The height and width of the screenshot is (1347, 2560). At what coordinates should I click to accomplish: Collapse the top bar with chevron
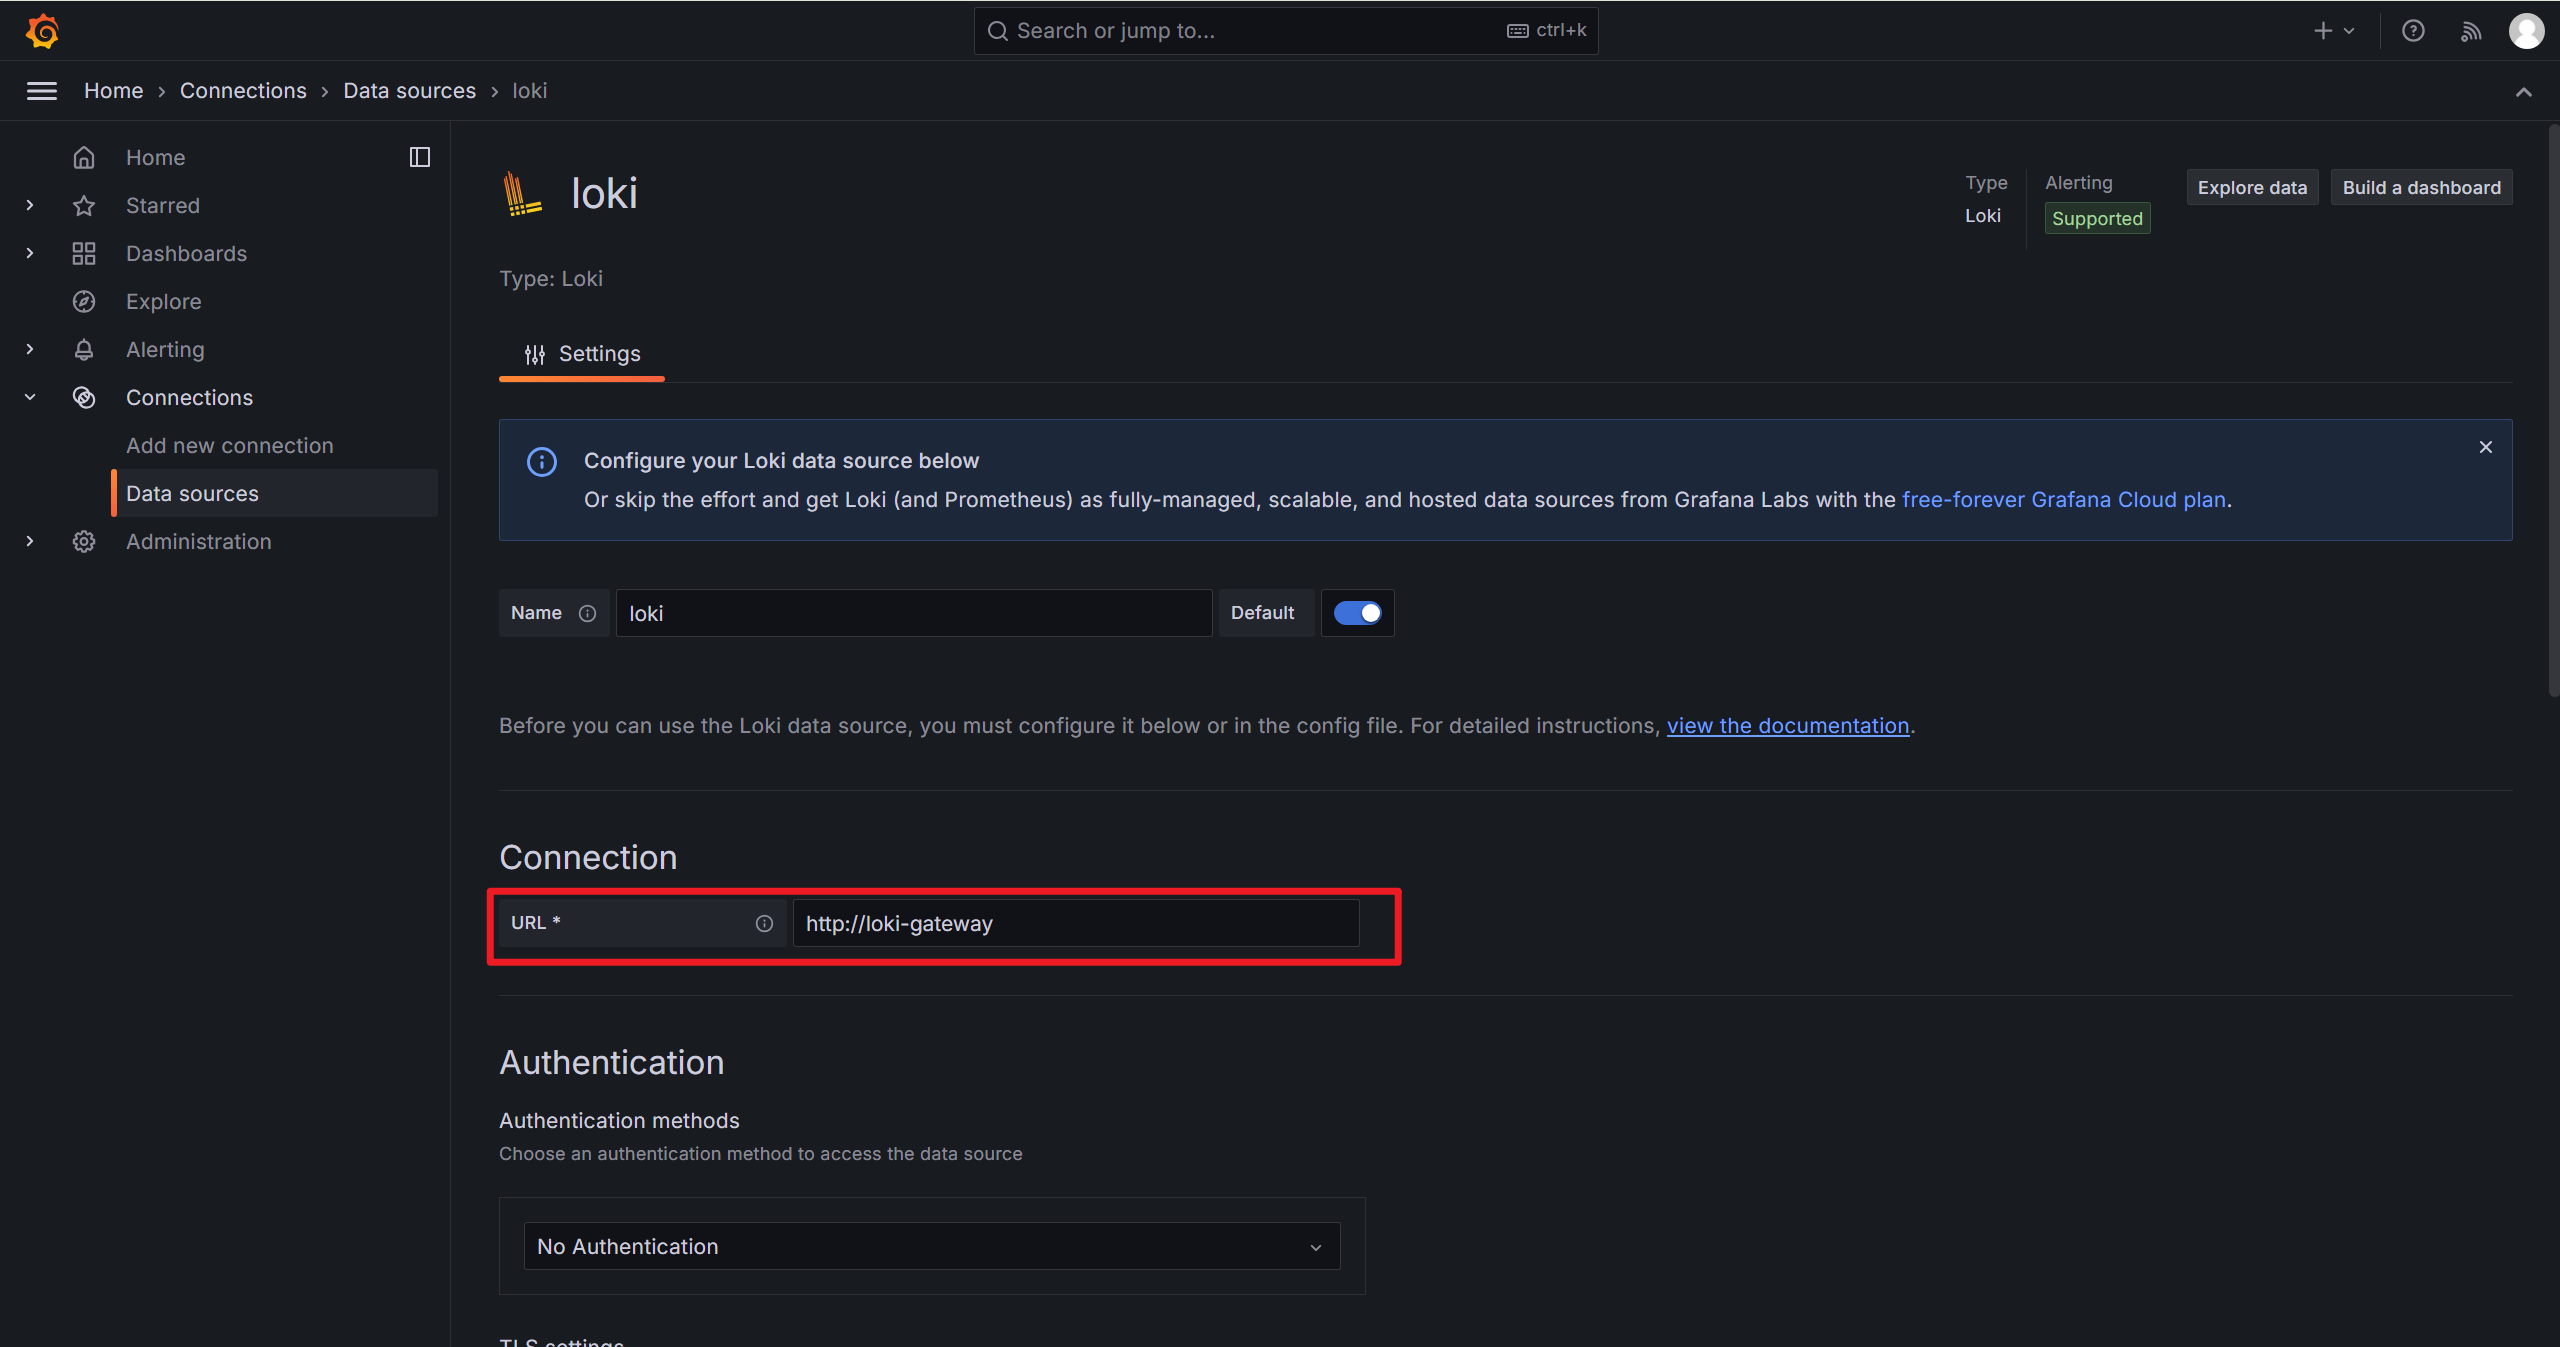click(x=2524, y=92)
